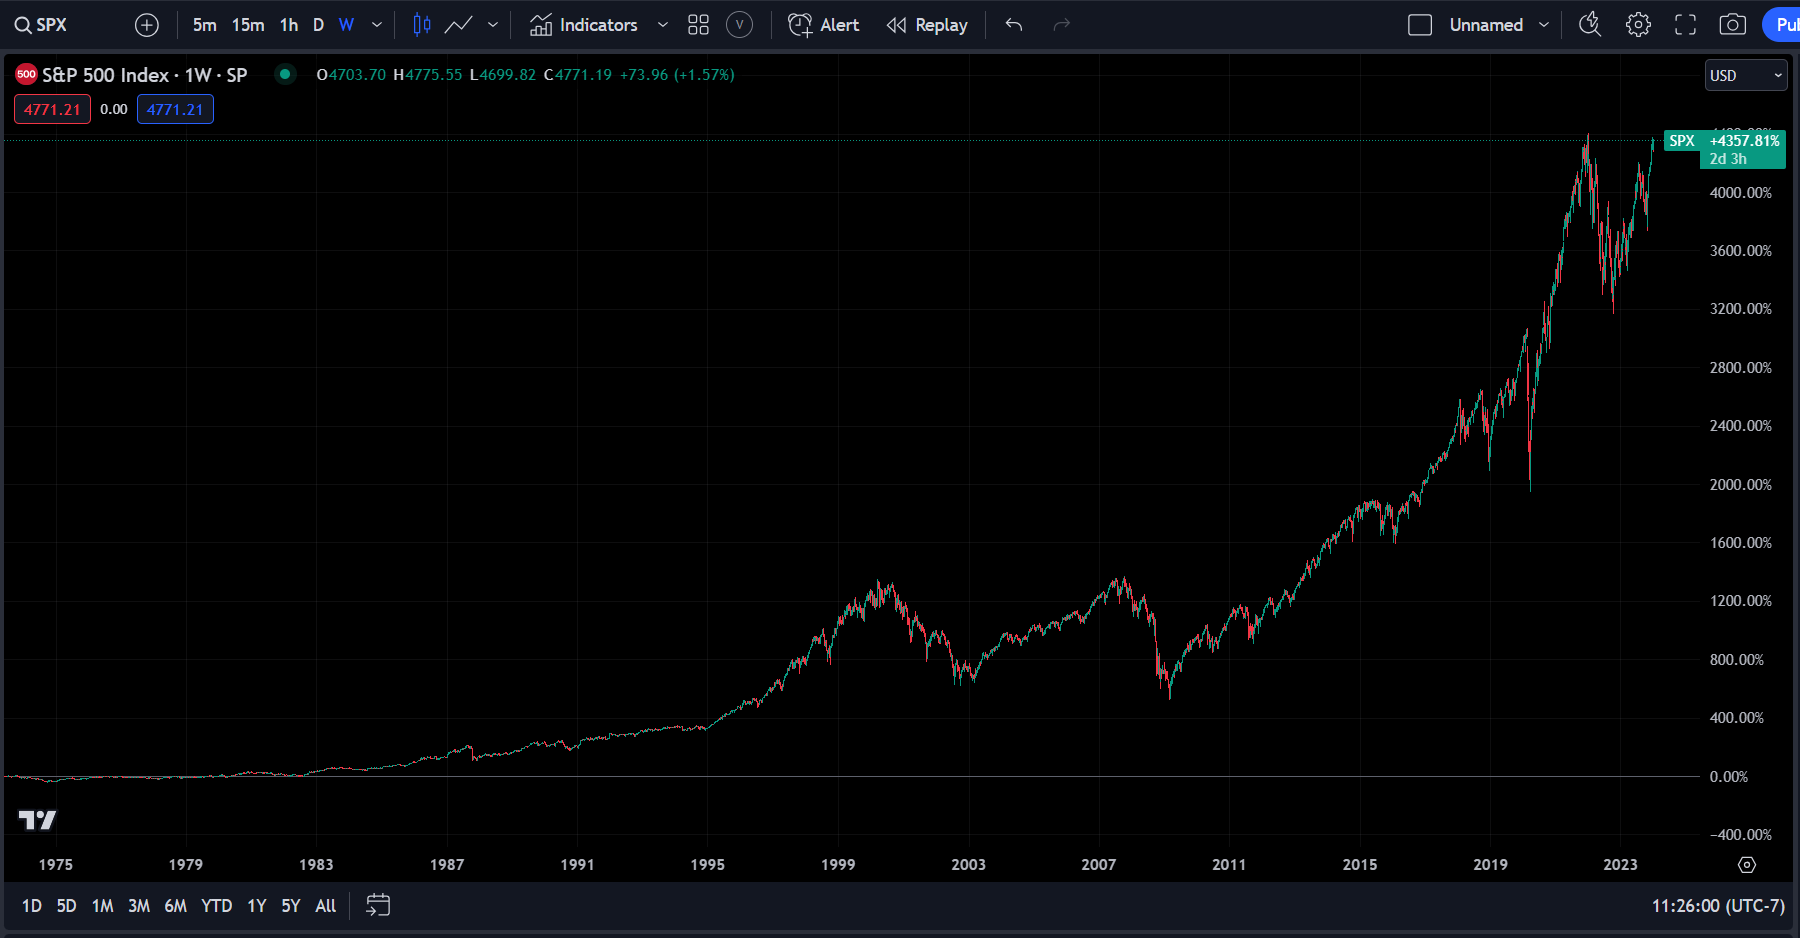Open price scale settings gear icon
The image size is (1800, 938).
[x=1747, y=865]
